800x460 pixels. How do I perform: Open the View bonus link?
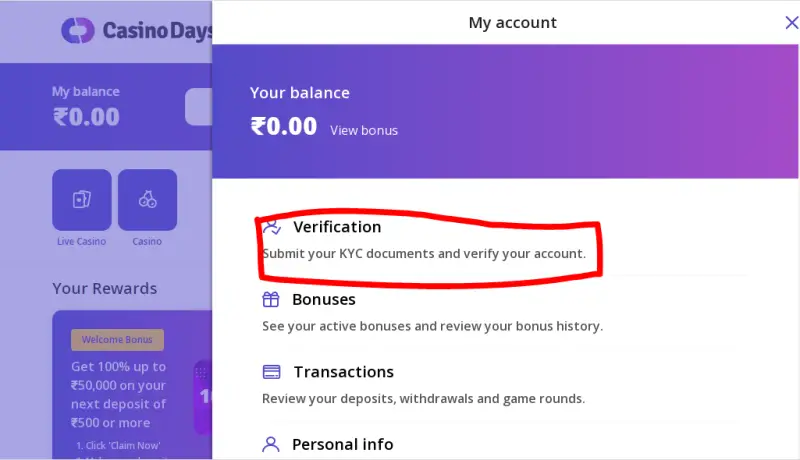coord(364,130)
